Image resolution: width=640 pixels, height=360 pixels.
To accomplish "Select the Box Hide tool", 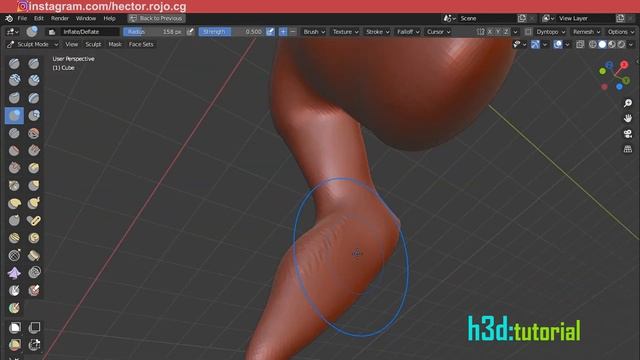I will 34,327.
